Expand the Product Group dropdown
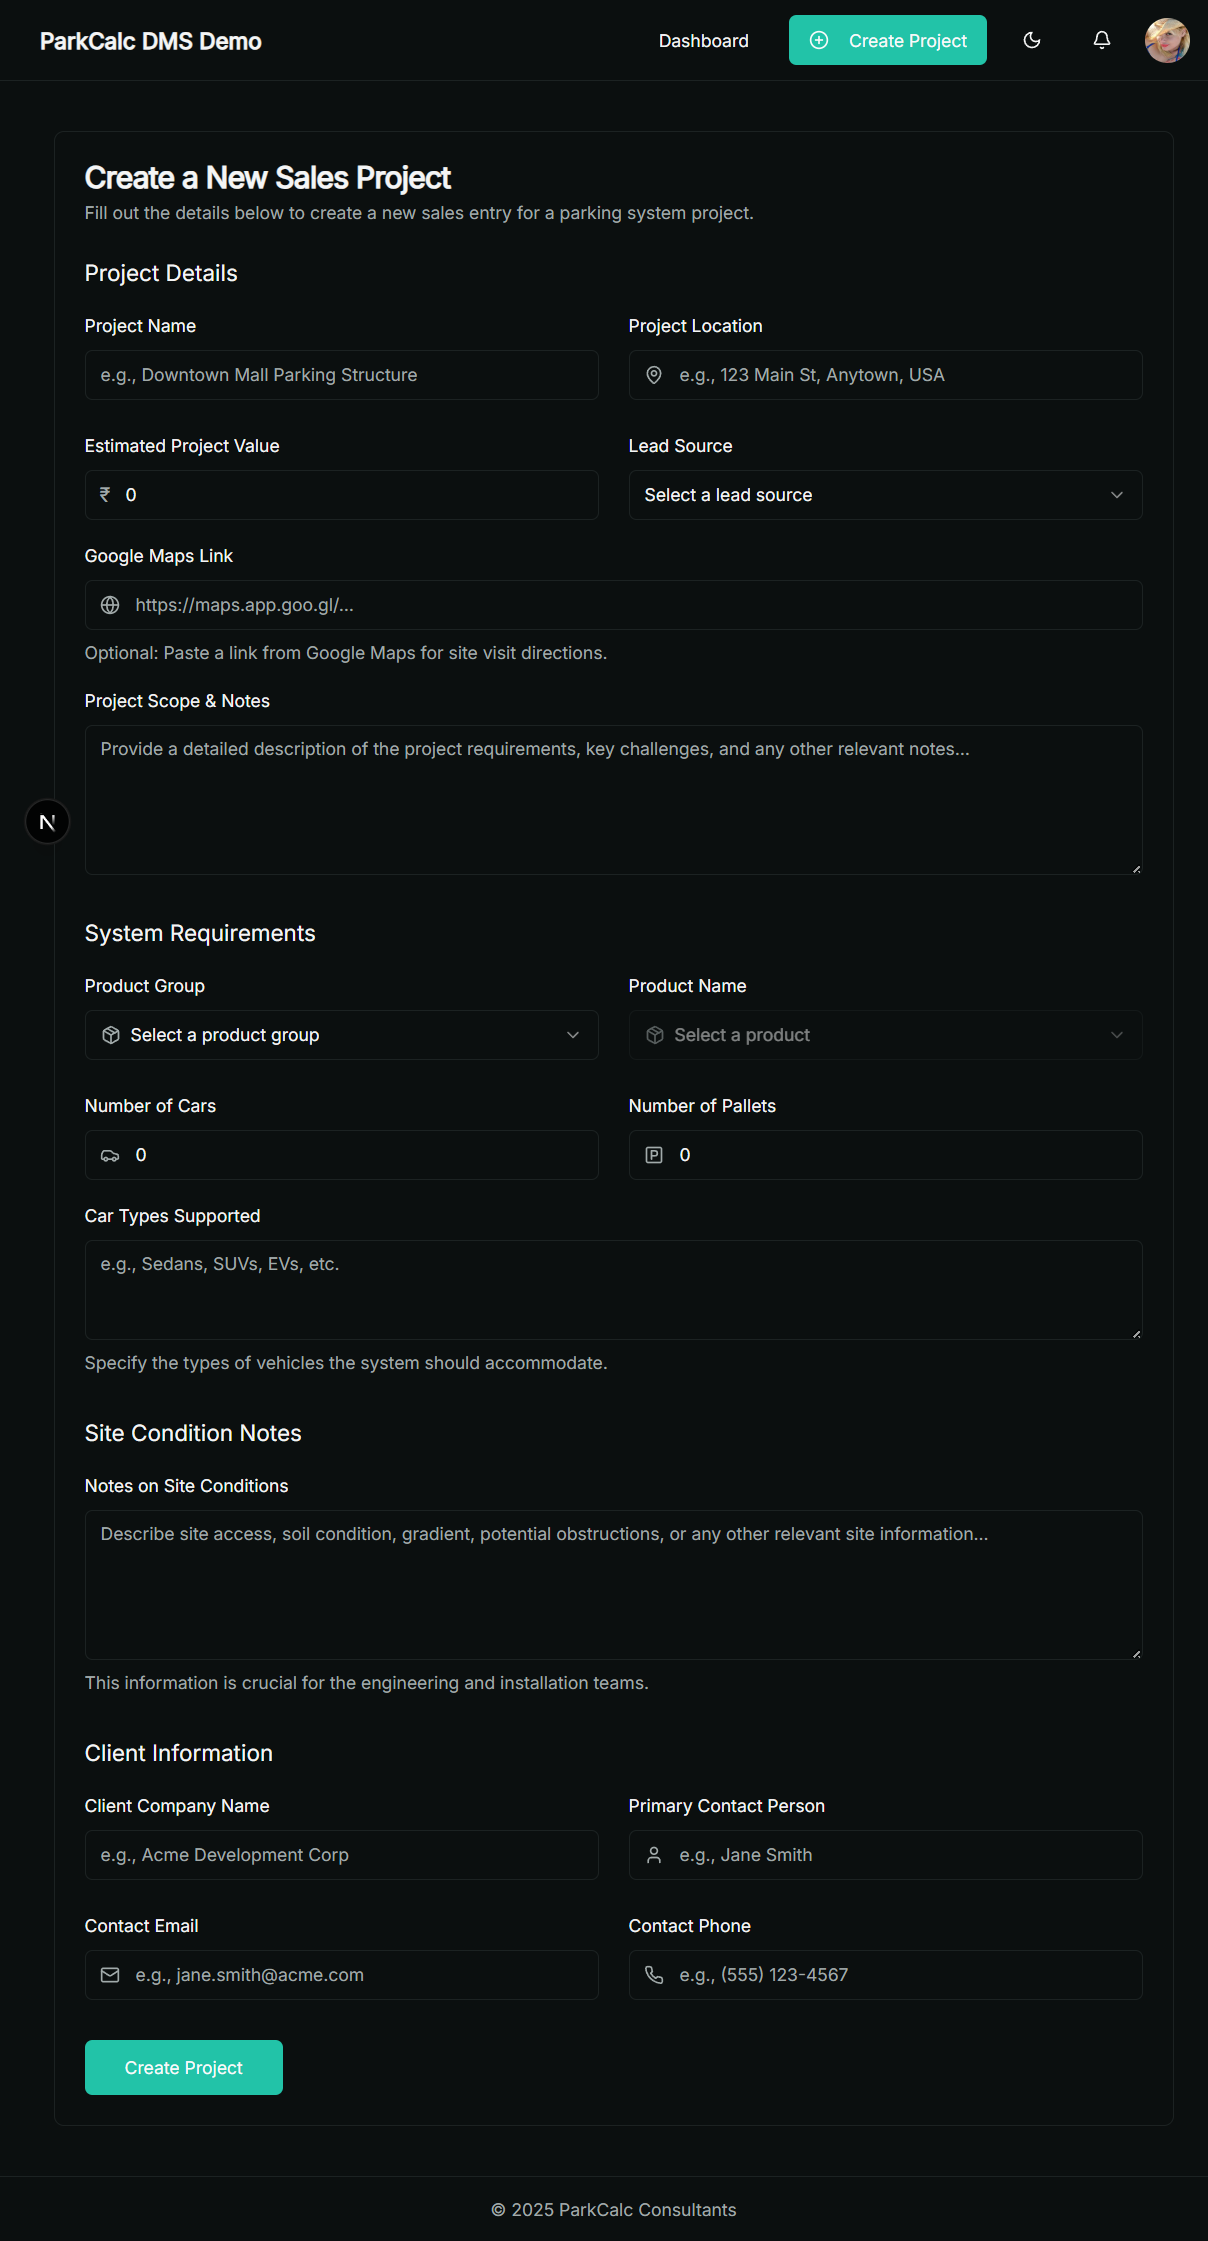 click(x=341, y=1035)
